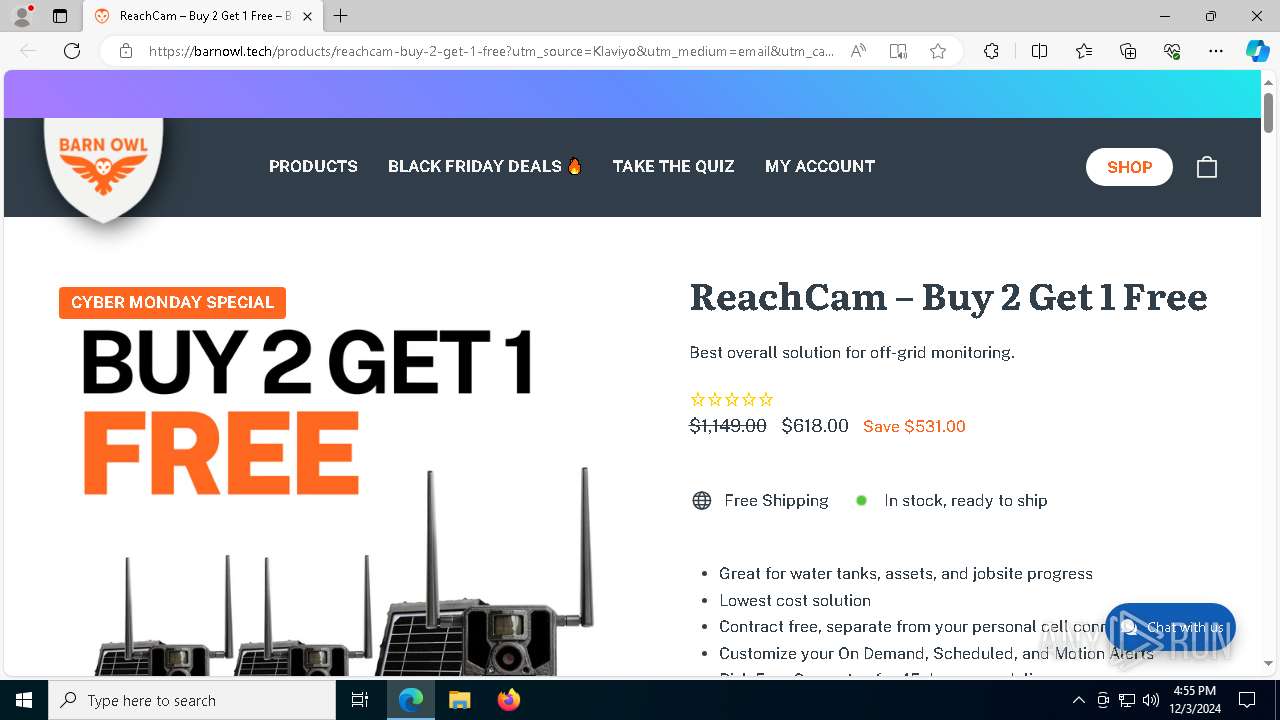The image size is (1280, 720).
Task: Click the five-star rating widget
Action: tap(732, 399)
